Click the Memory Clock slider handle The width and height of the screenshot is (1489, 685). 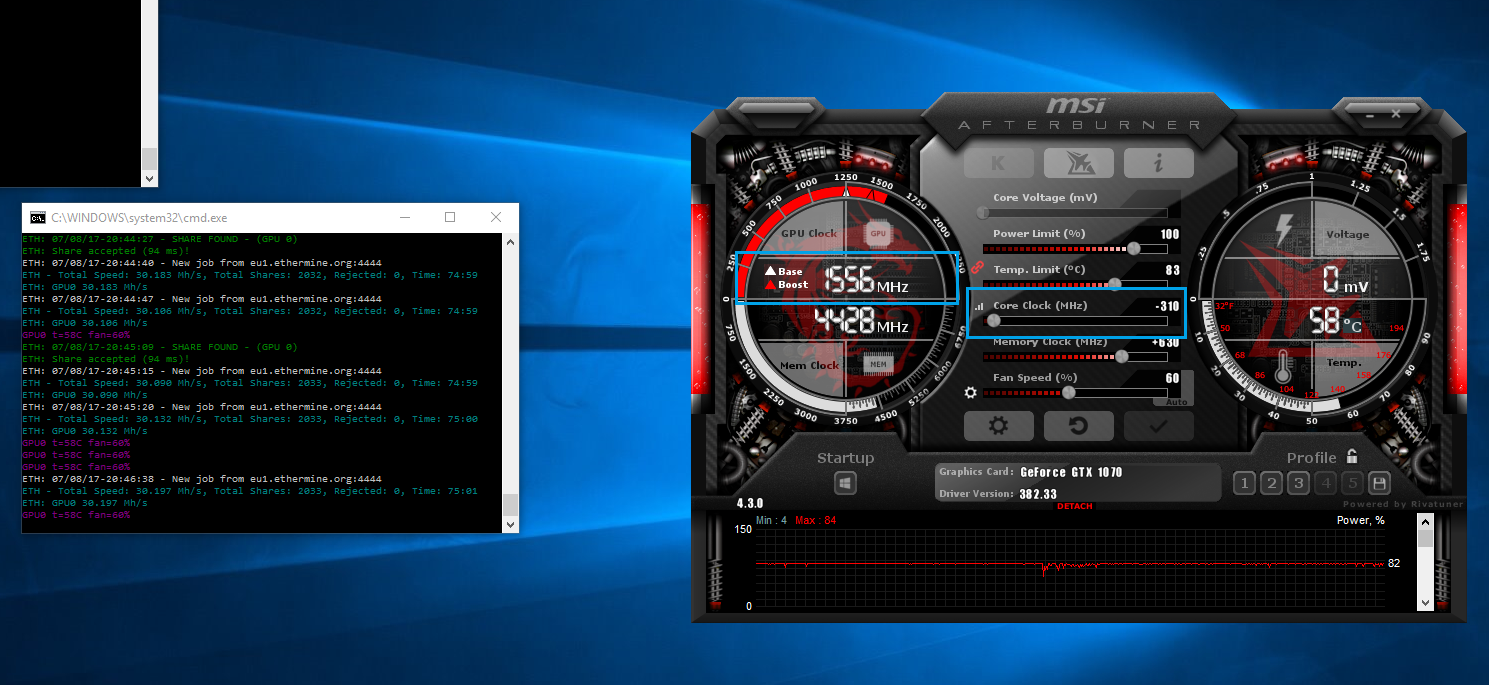point(1122,356)
